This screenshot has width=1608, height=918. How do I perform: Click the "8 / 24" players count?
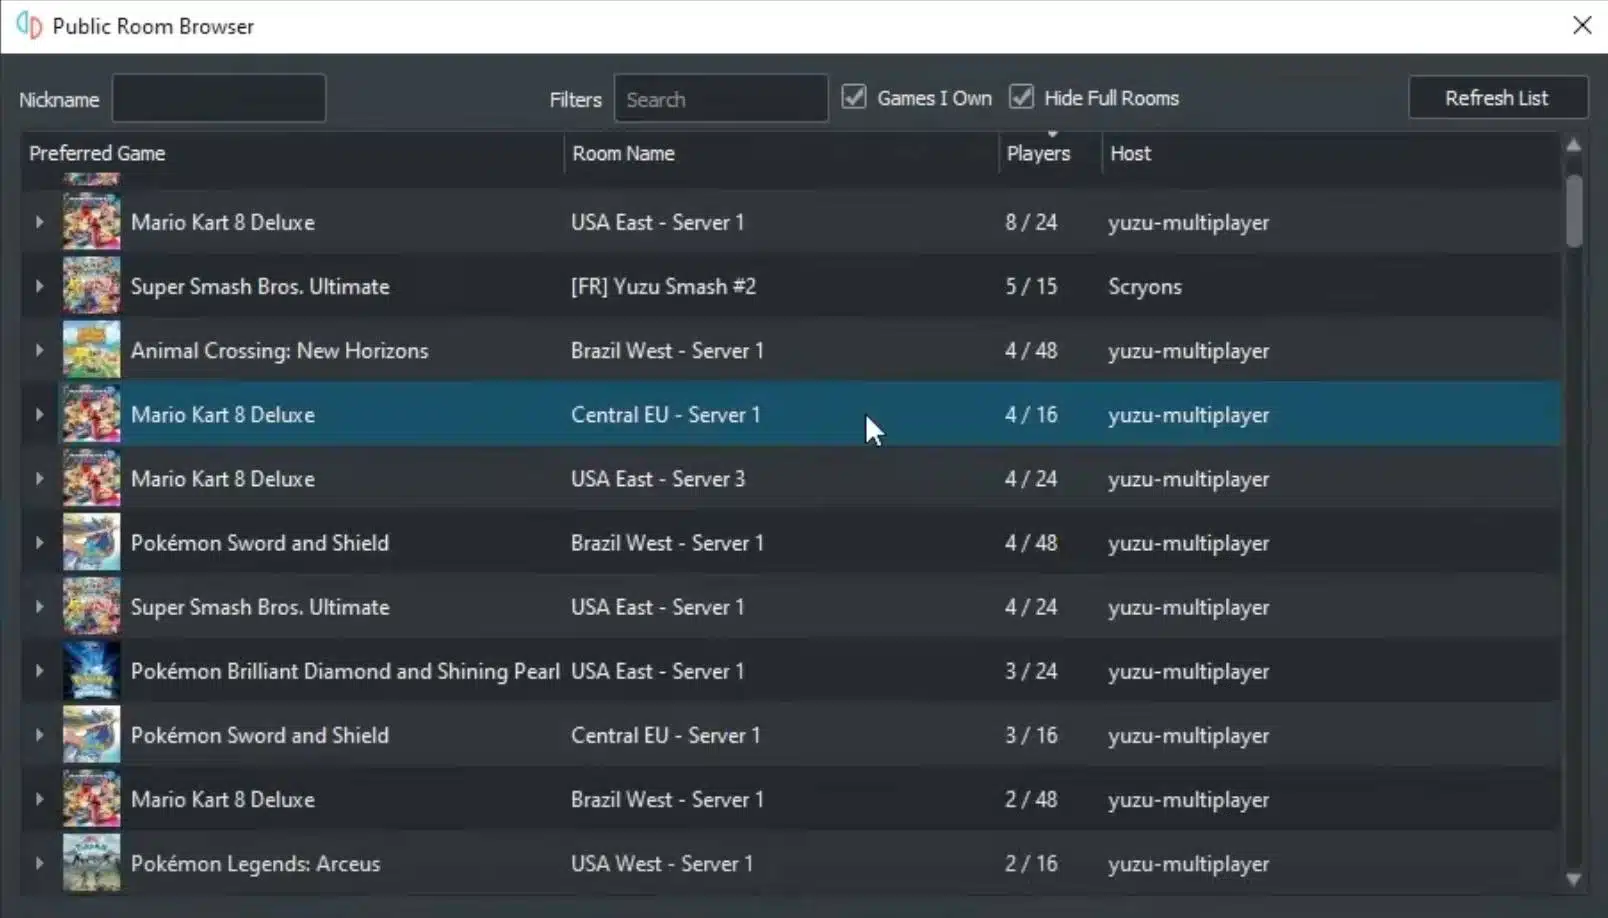pos(1031,222)
